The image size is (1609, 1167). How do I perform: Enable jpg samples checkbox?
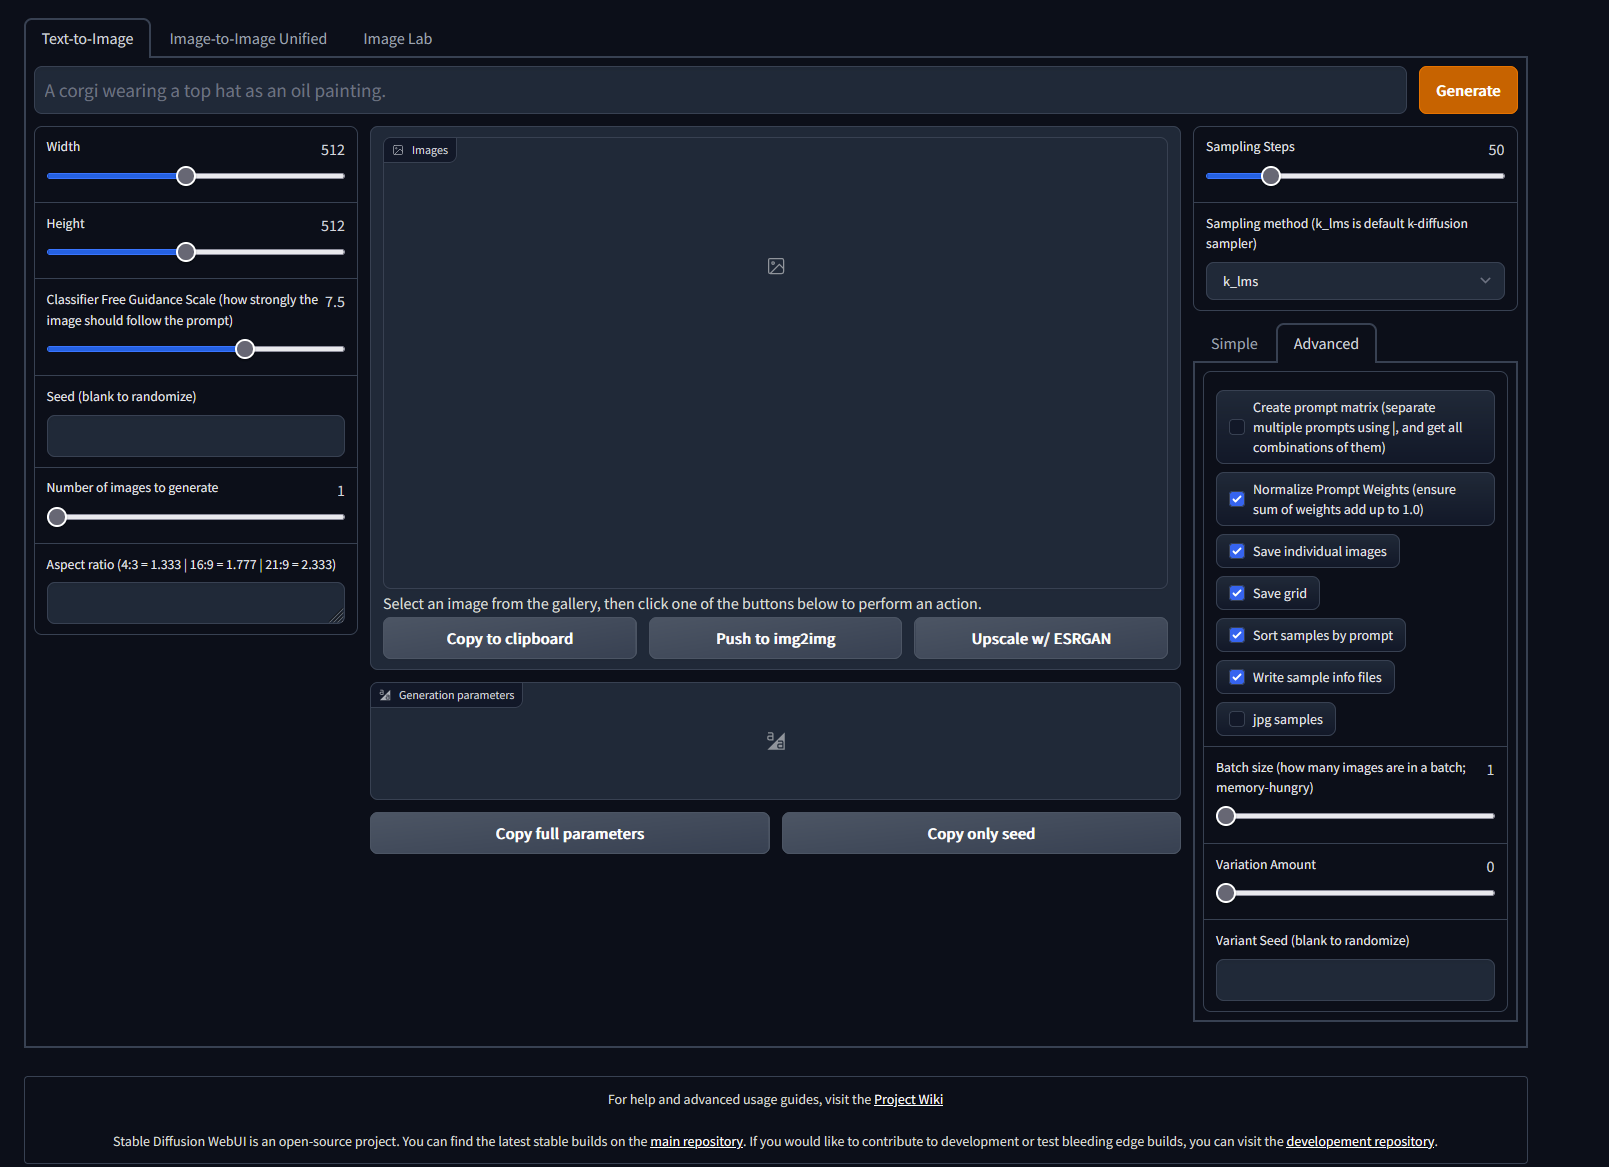1237,719
